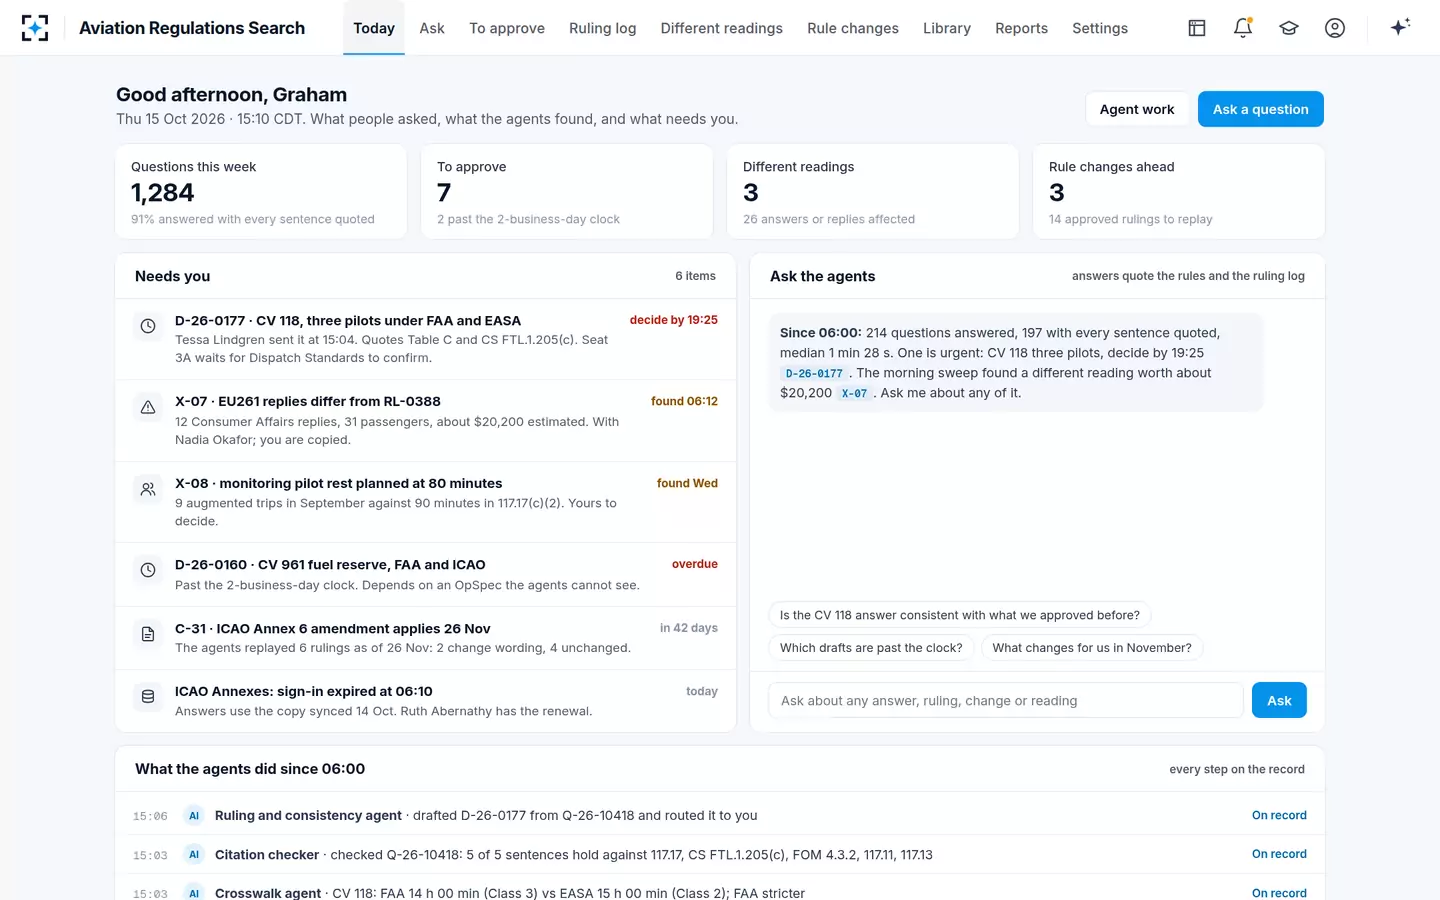The height and width of the screenshot is (900, 1440).
Task: Click the clock icon beside D-26-0177
Action: click(148, 326)
